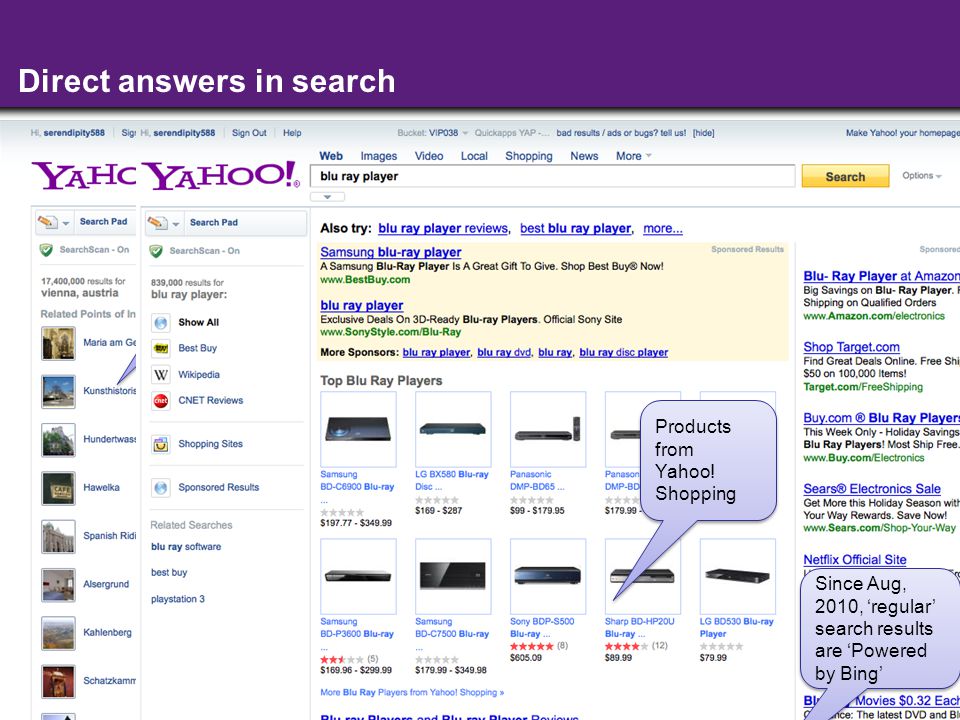Click in the blu ray player search field

tap(552, 176)
